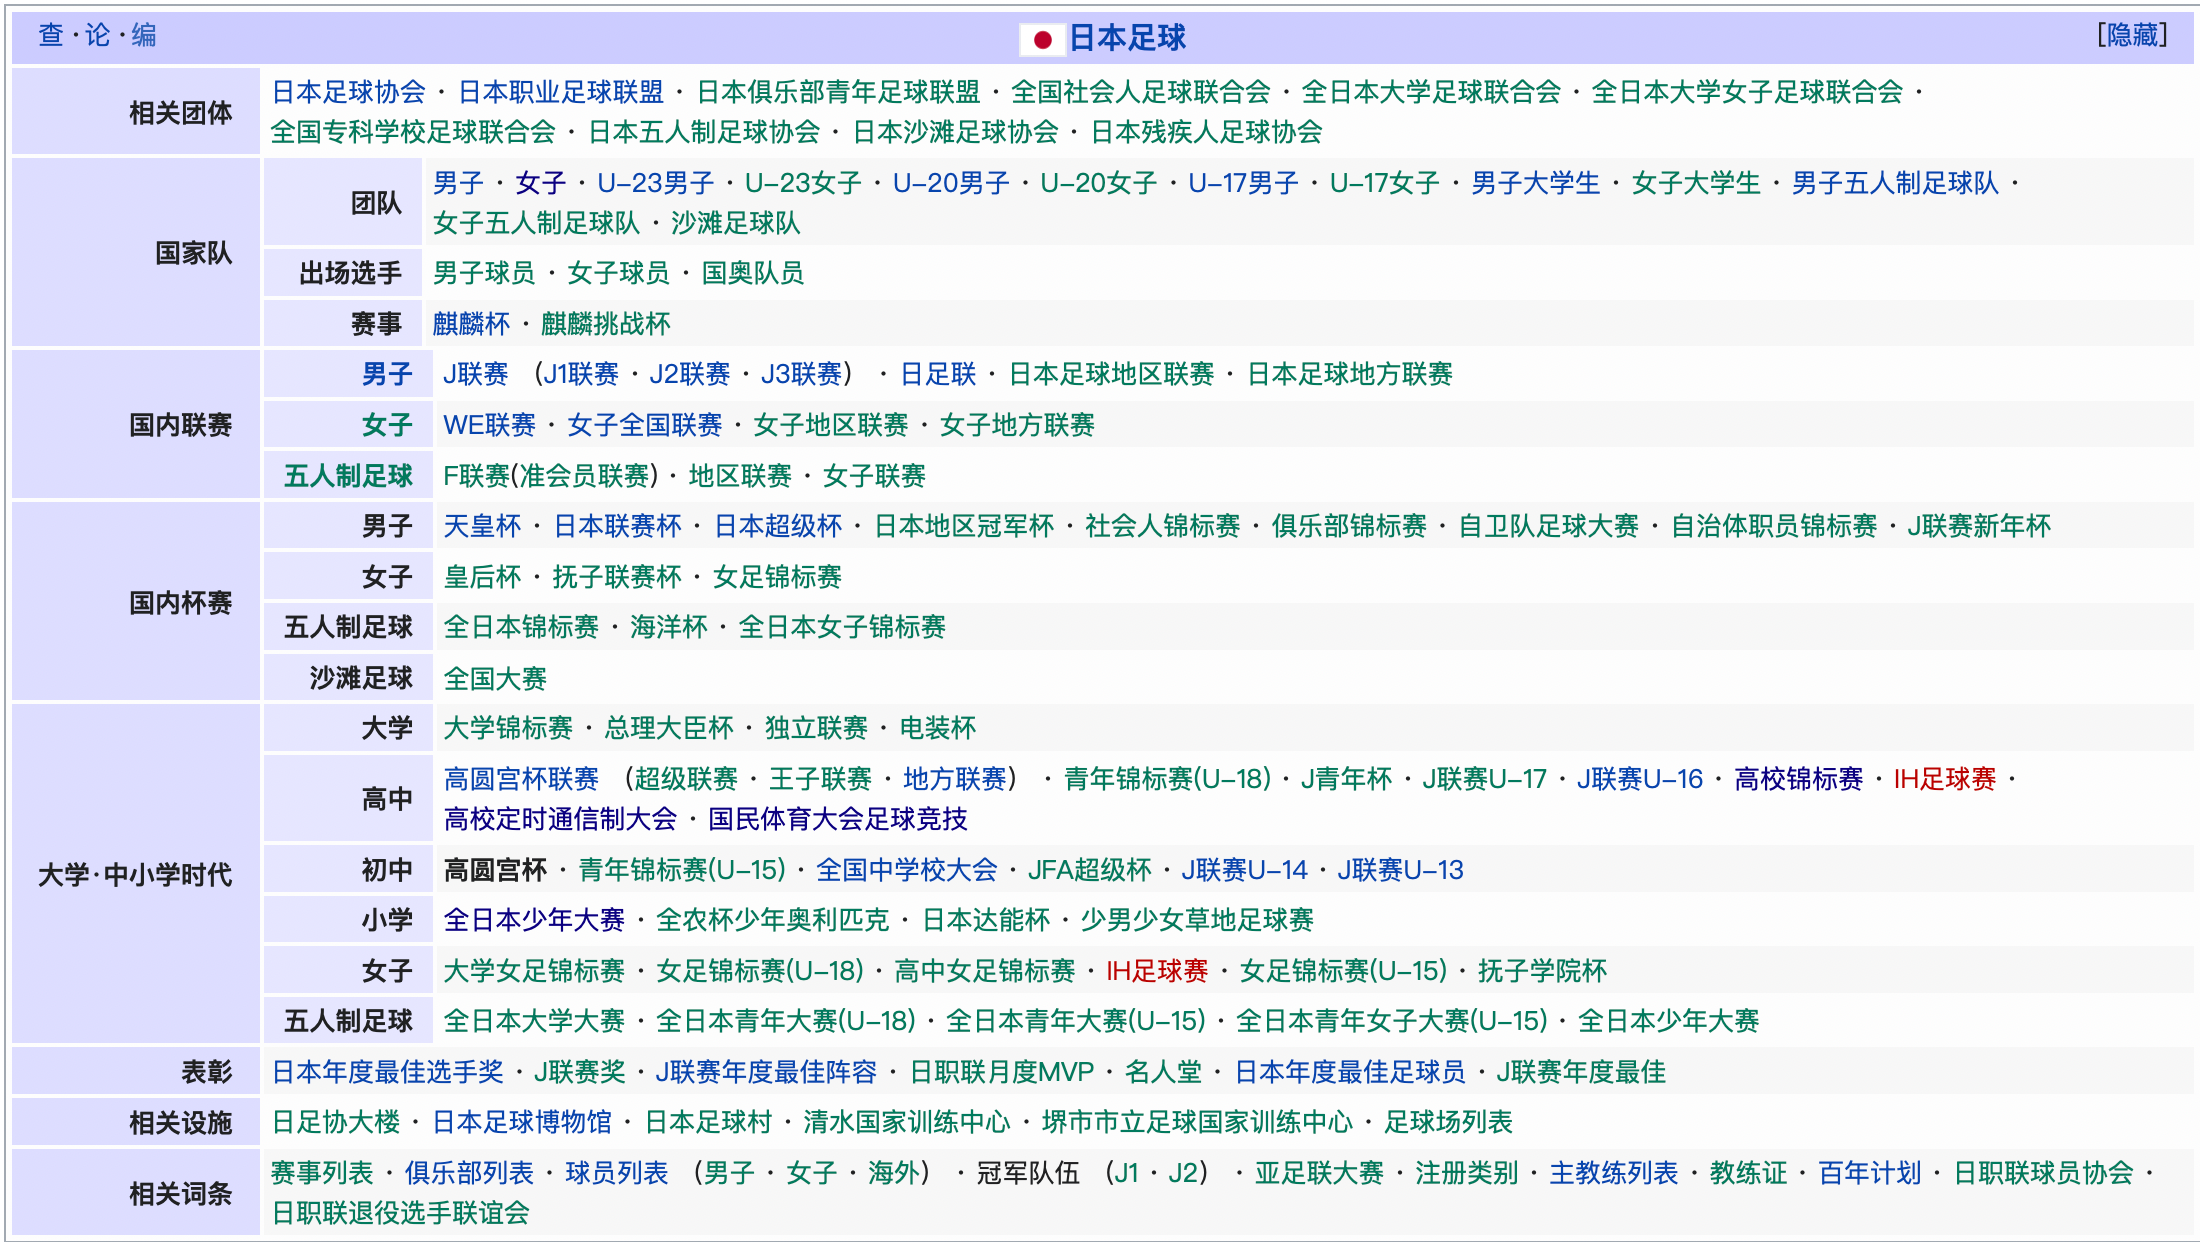The width and height of the screenshot is (2200, 1242).
Task: Open 日本残疾人足球协会 link
Action: pos(1206,132)
